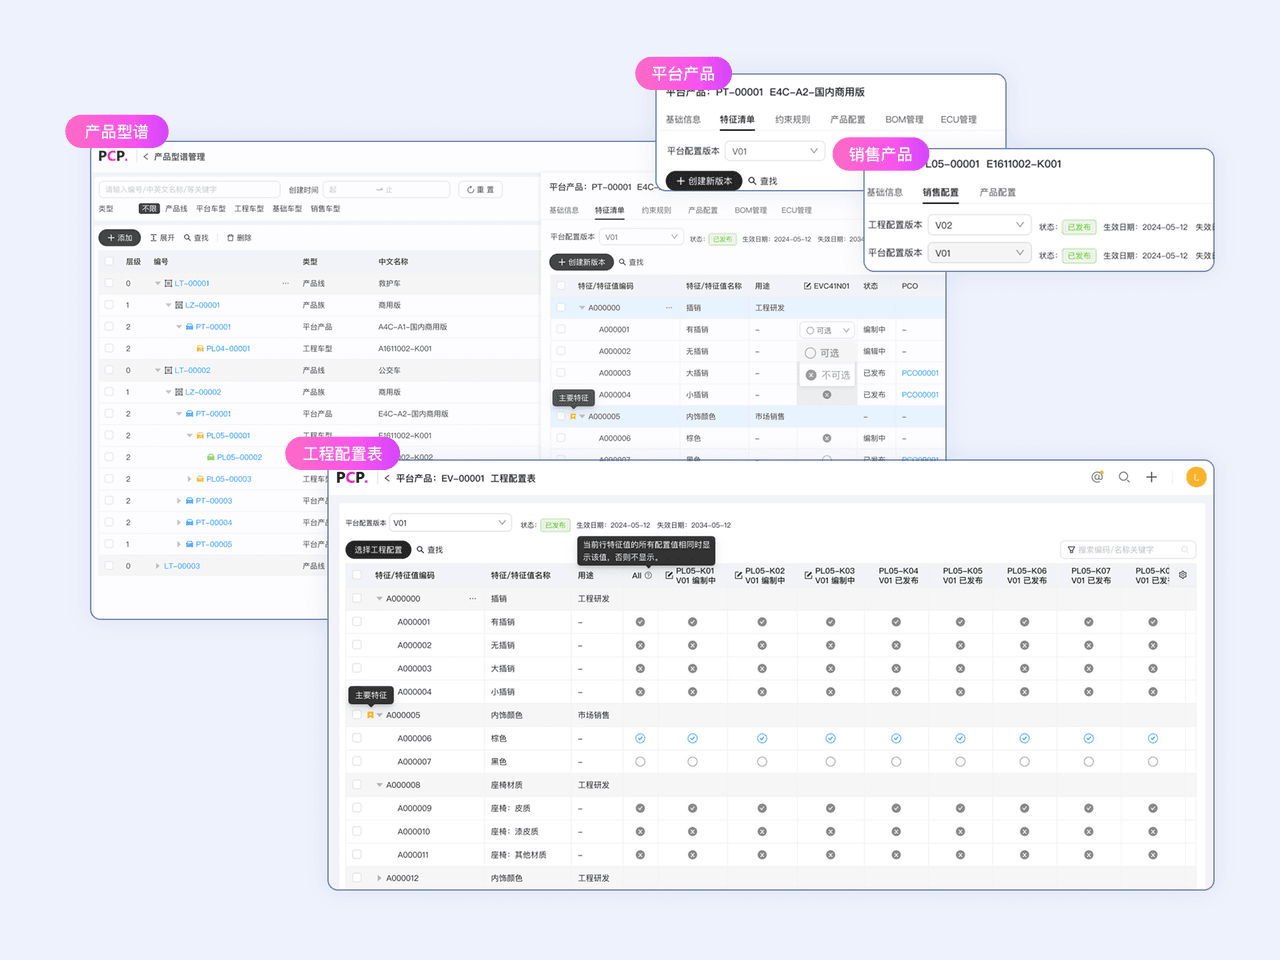The width and height of the screenshot is (1280, 960).
Task: Switch to the 产品配置 tab in 销售产品 card
Action: 997,192
